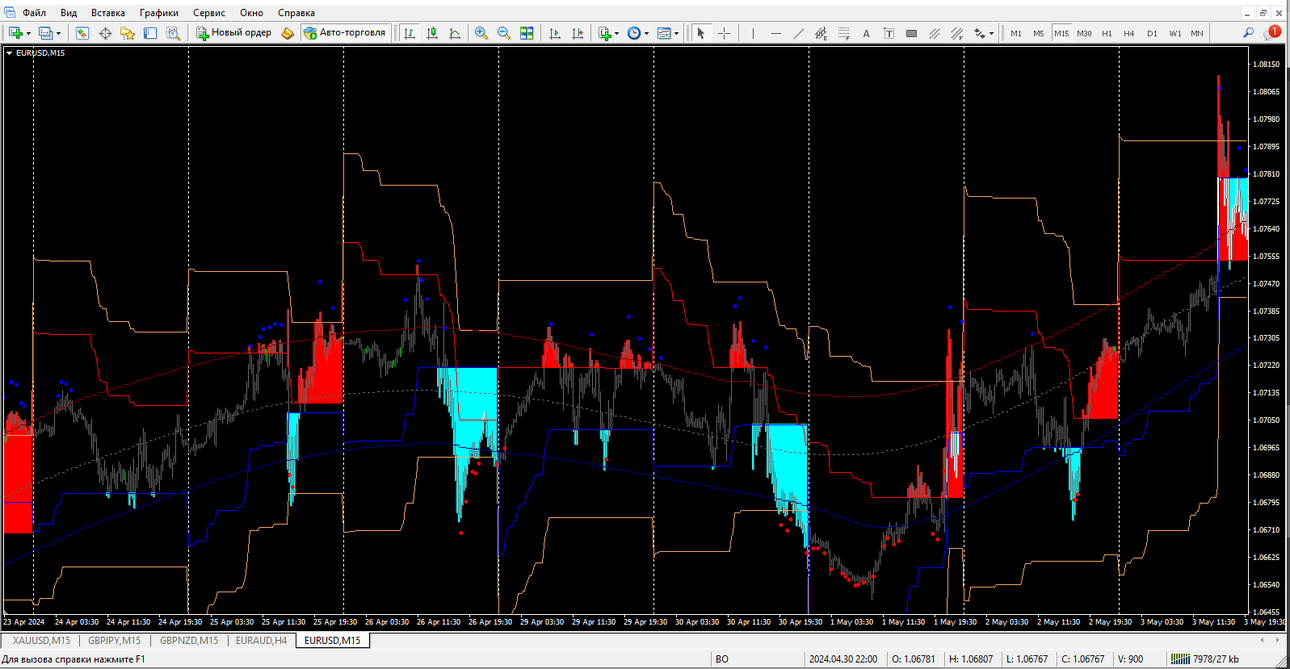The width and height of the screenshot is (1290, 669).
Task: Select the text tool A
Action: [x=866, y=33]
